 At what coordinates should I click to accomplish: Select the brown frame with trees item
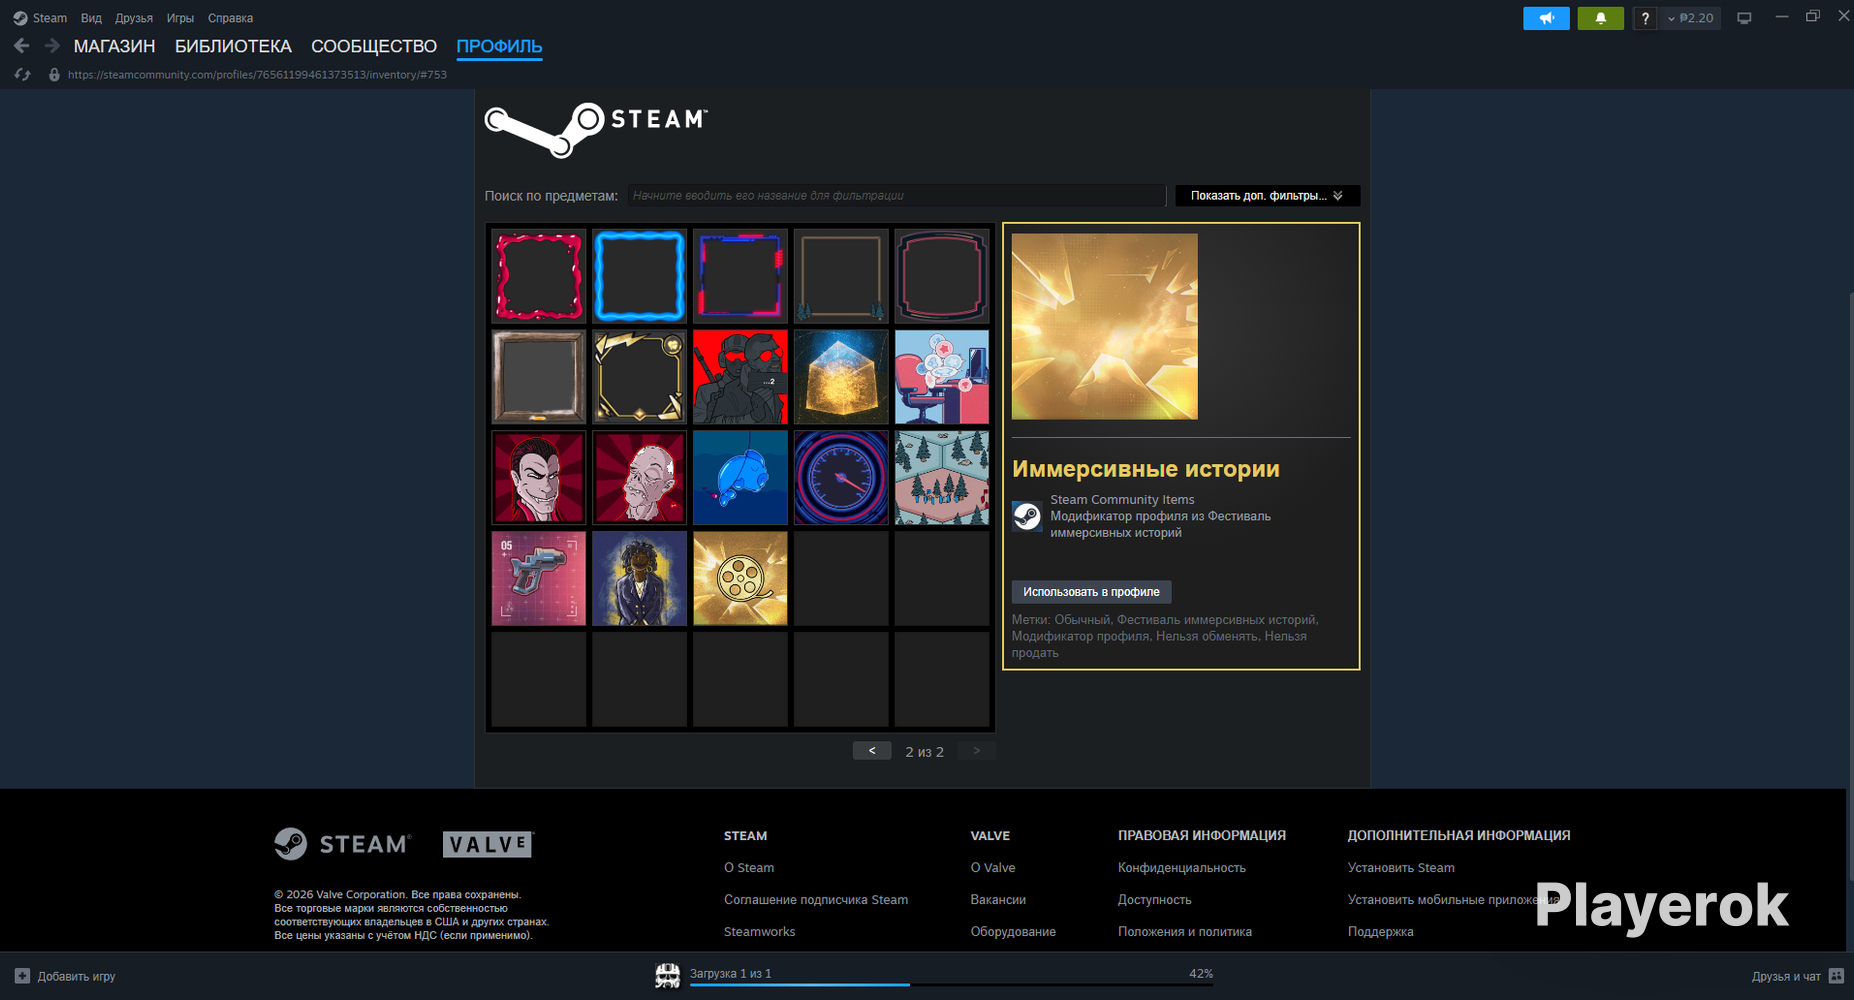tap(841, 276)
